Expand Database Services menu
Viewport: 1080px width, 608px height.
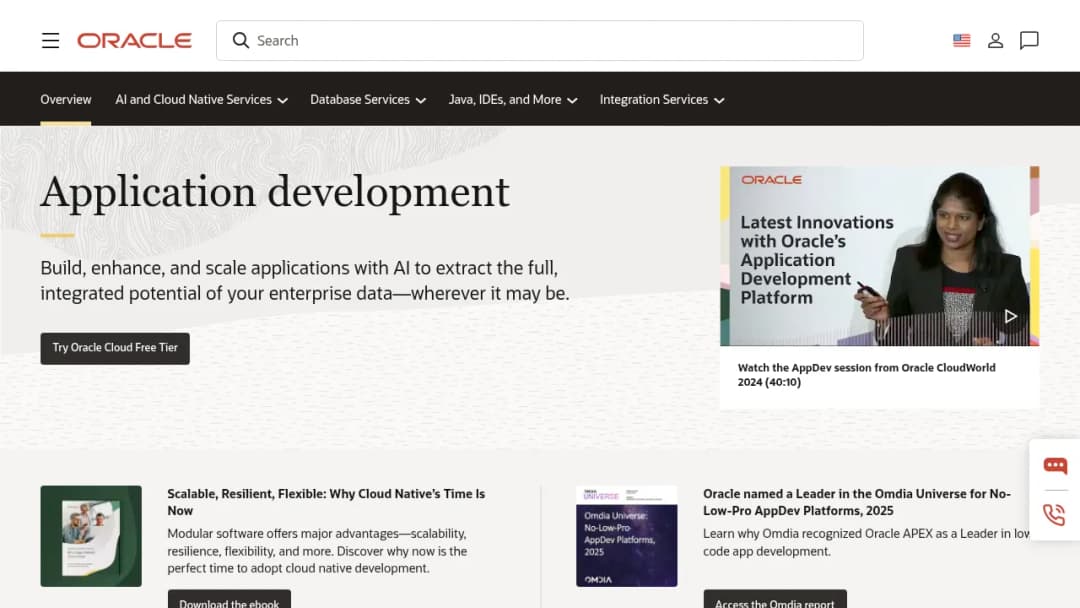[368, 100]
